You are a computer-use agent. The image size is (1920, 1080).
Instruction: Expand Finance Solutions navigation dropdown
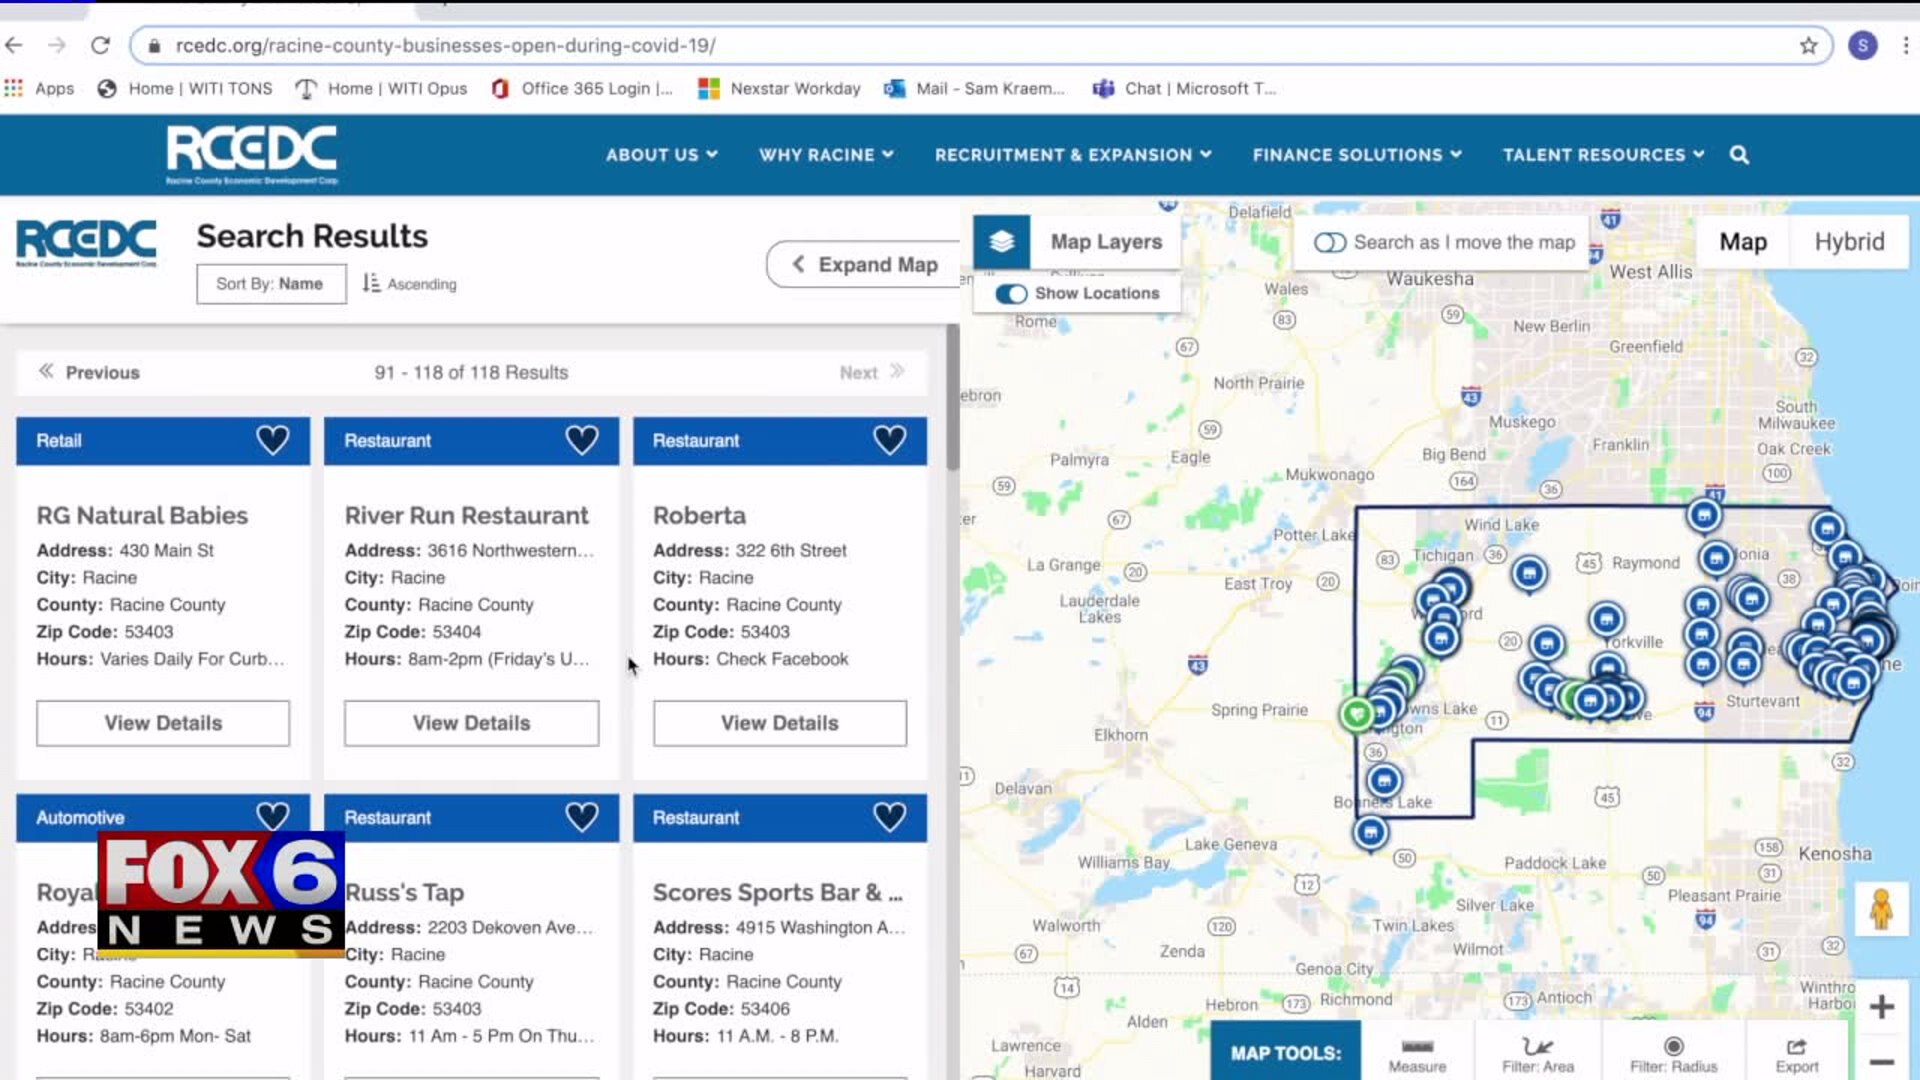coord(1356,155)
